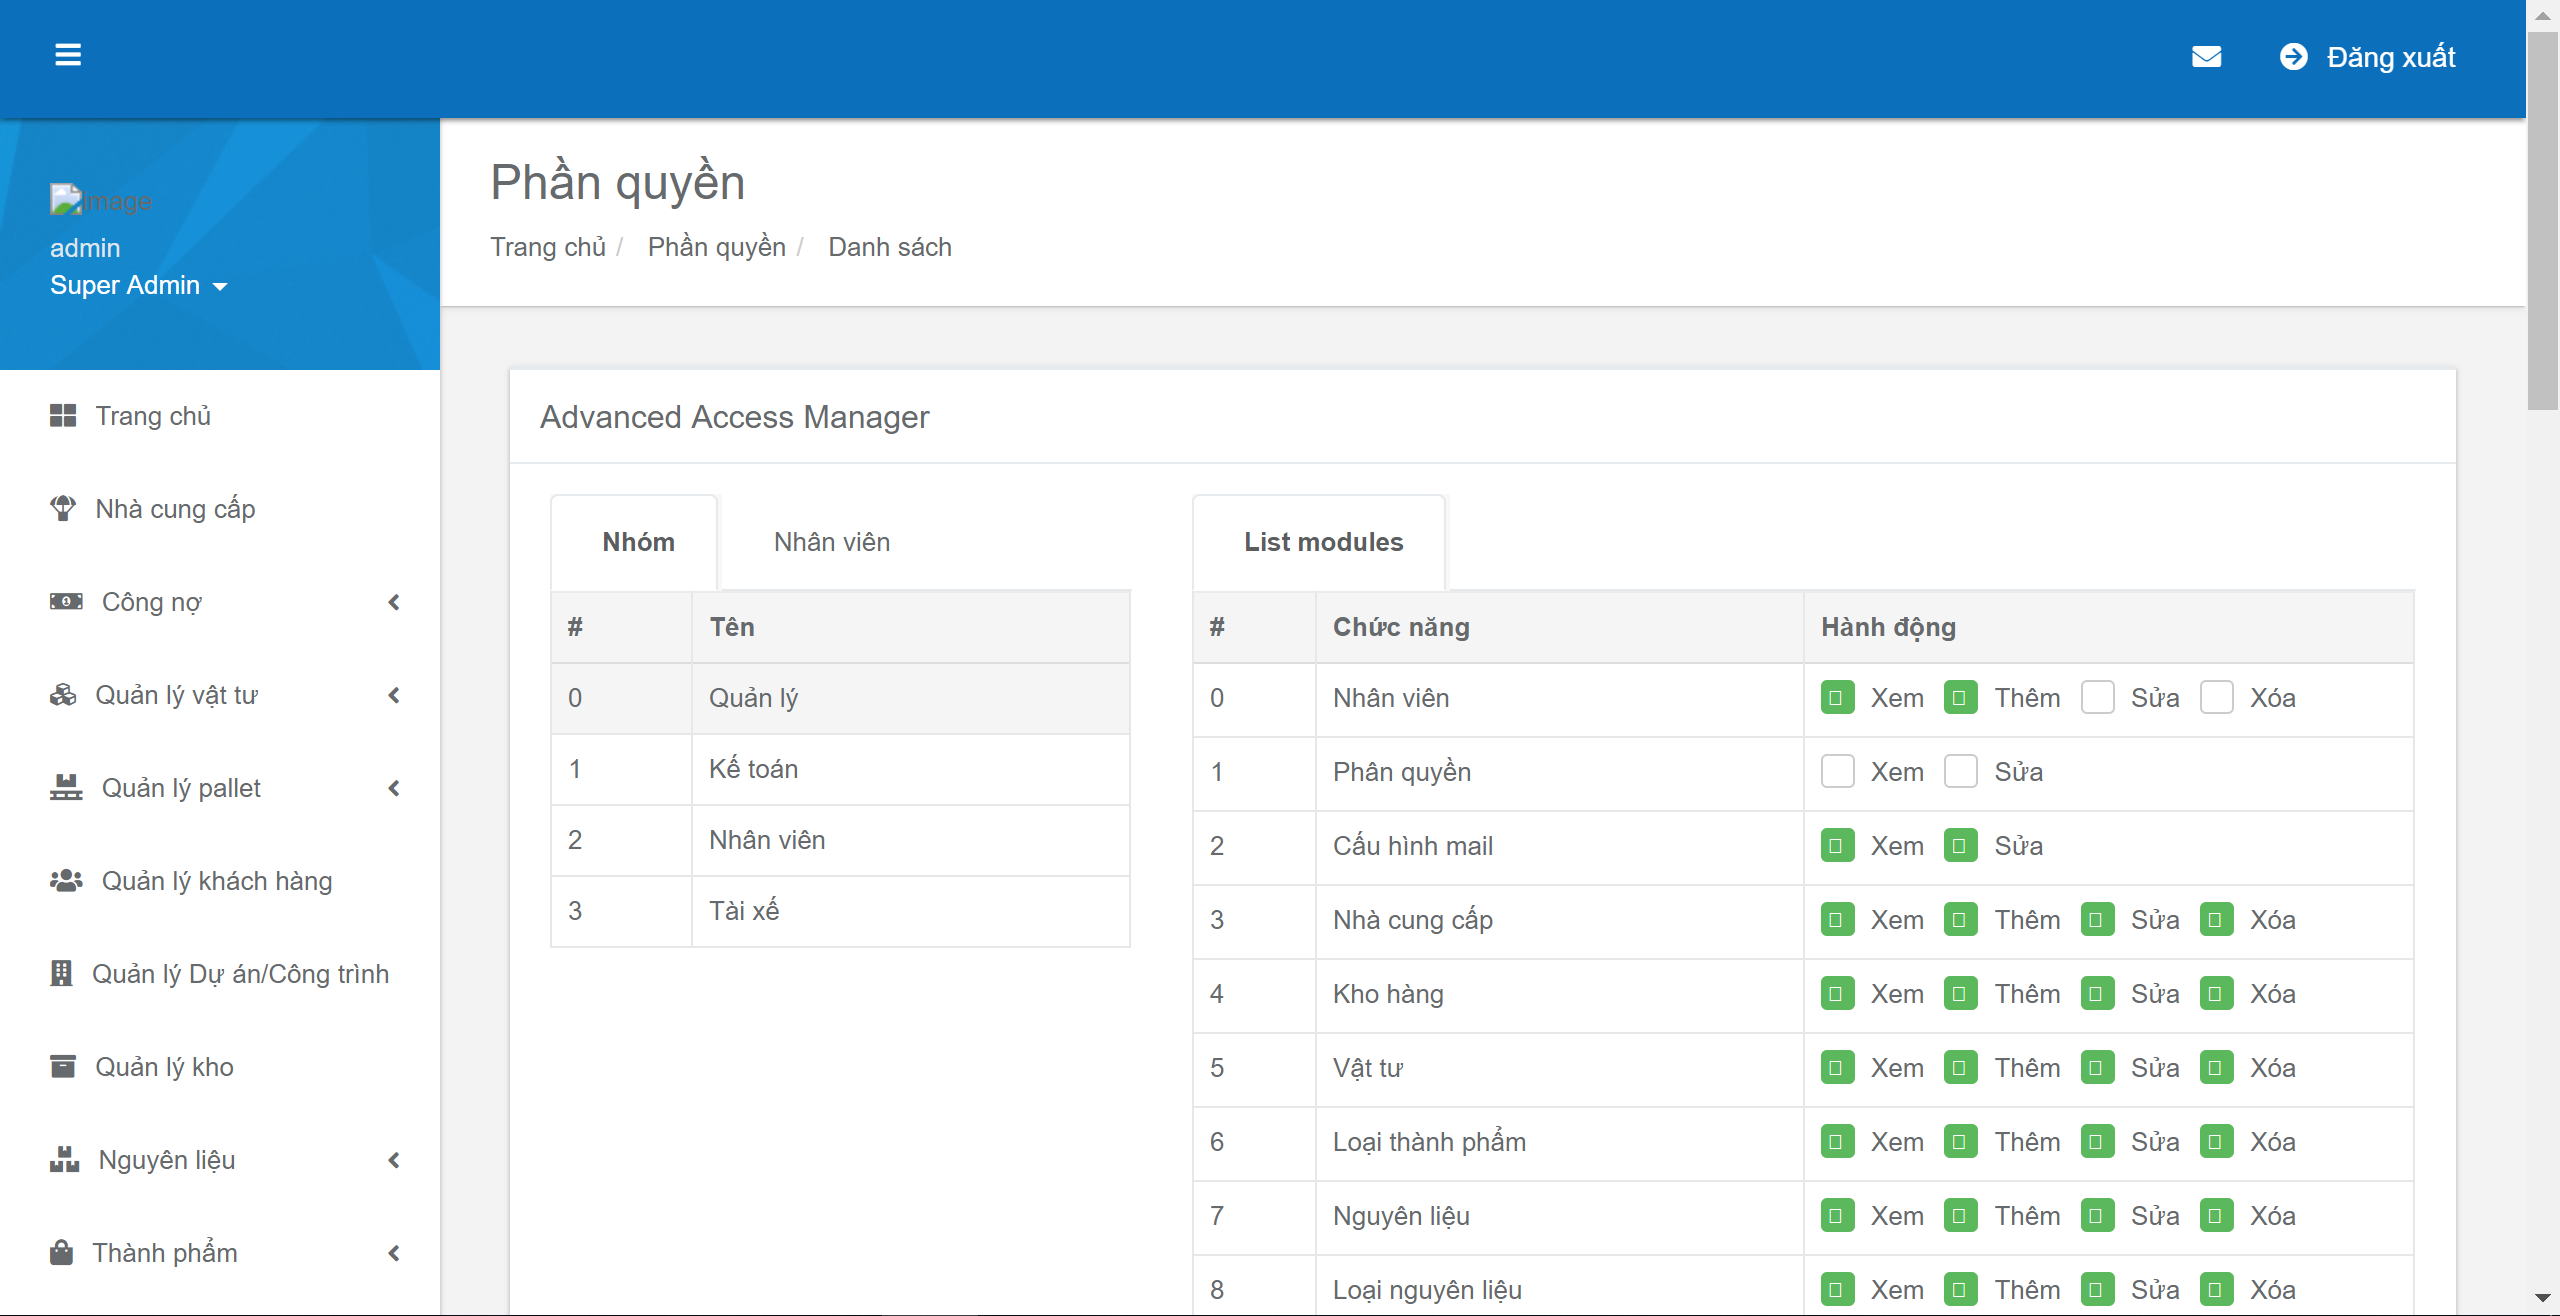Image resolution: width=2560 pixels, height=1316 pixels.
Task: Click the Đăng xuất logout link
Action: tap(2390, 57)
